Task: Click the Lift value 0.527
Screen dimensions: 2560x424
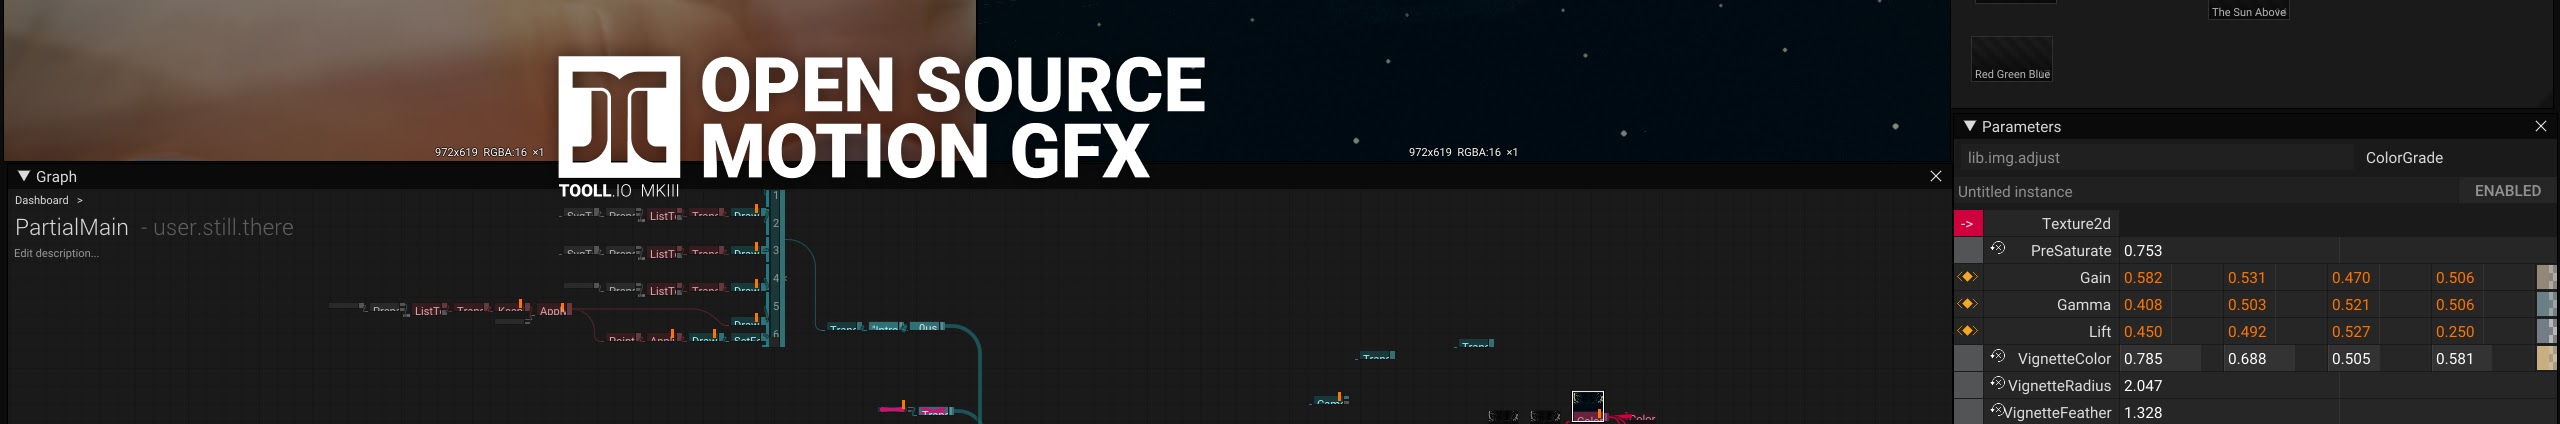Action: coord(2351,332)
